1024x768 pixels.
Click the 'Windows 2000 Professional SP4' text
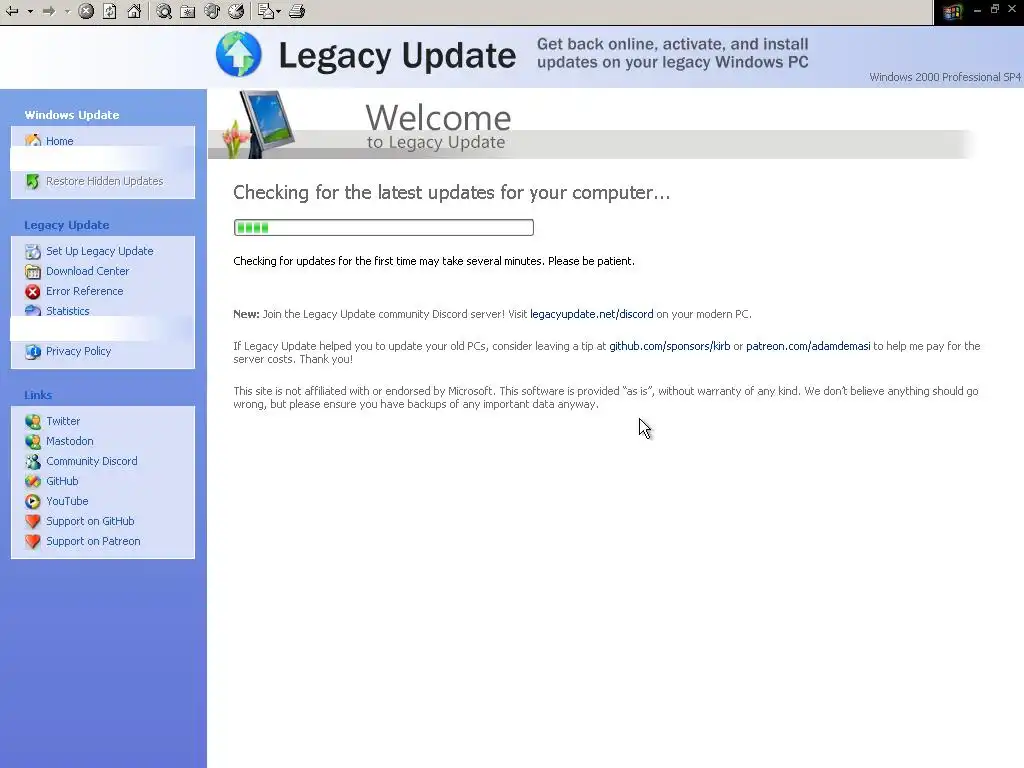[945, 77]
